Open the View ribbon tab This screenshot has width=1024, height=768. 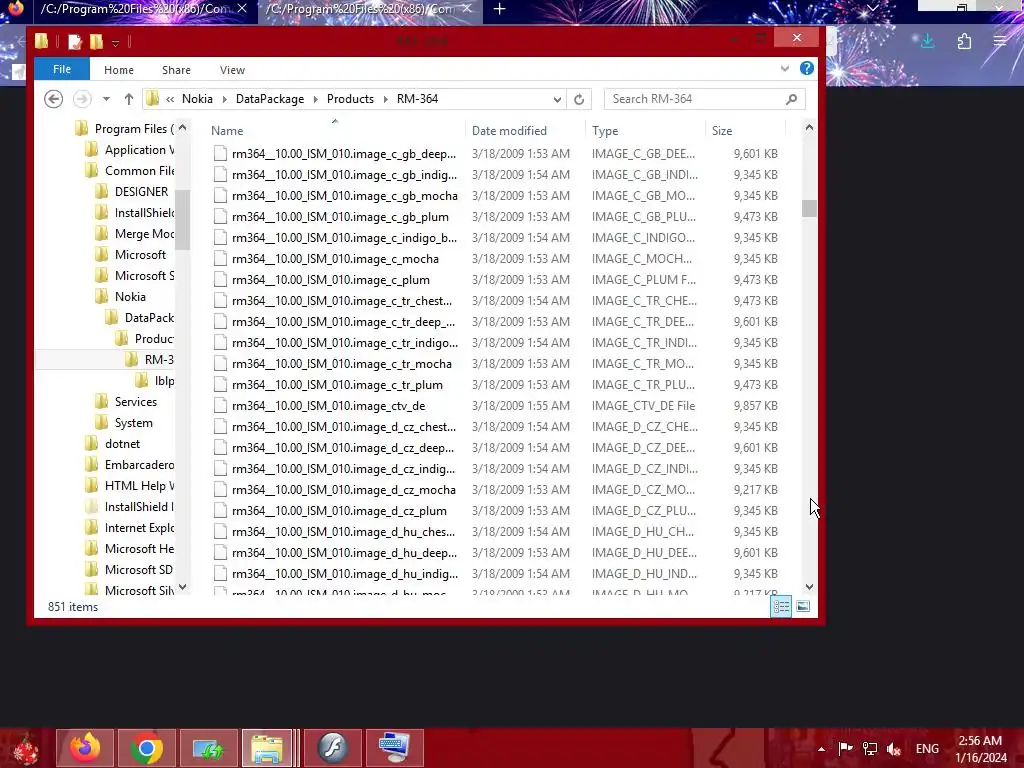pos(232,70)
